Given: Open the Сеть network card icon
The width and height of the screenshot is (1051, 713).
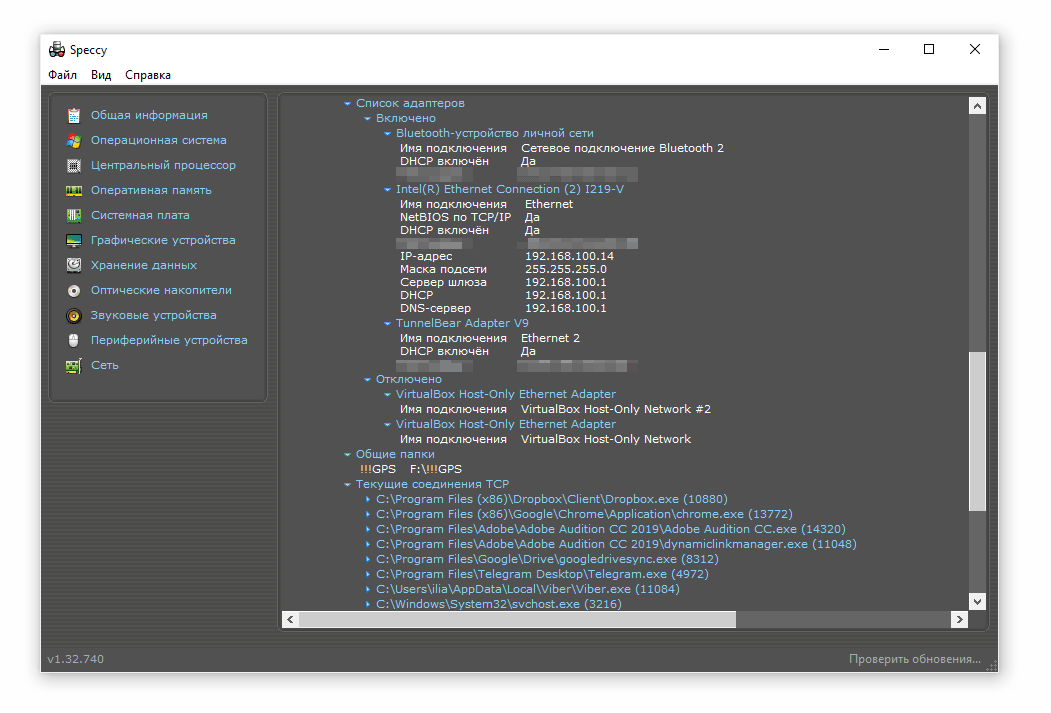Looking at the screenshot, I should click(74, 365).
